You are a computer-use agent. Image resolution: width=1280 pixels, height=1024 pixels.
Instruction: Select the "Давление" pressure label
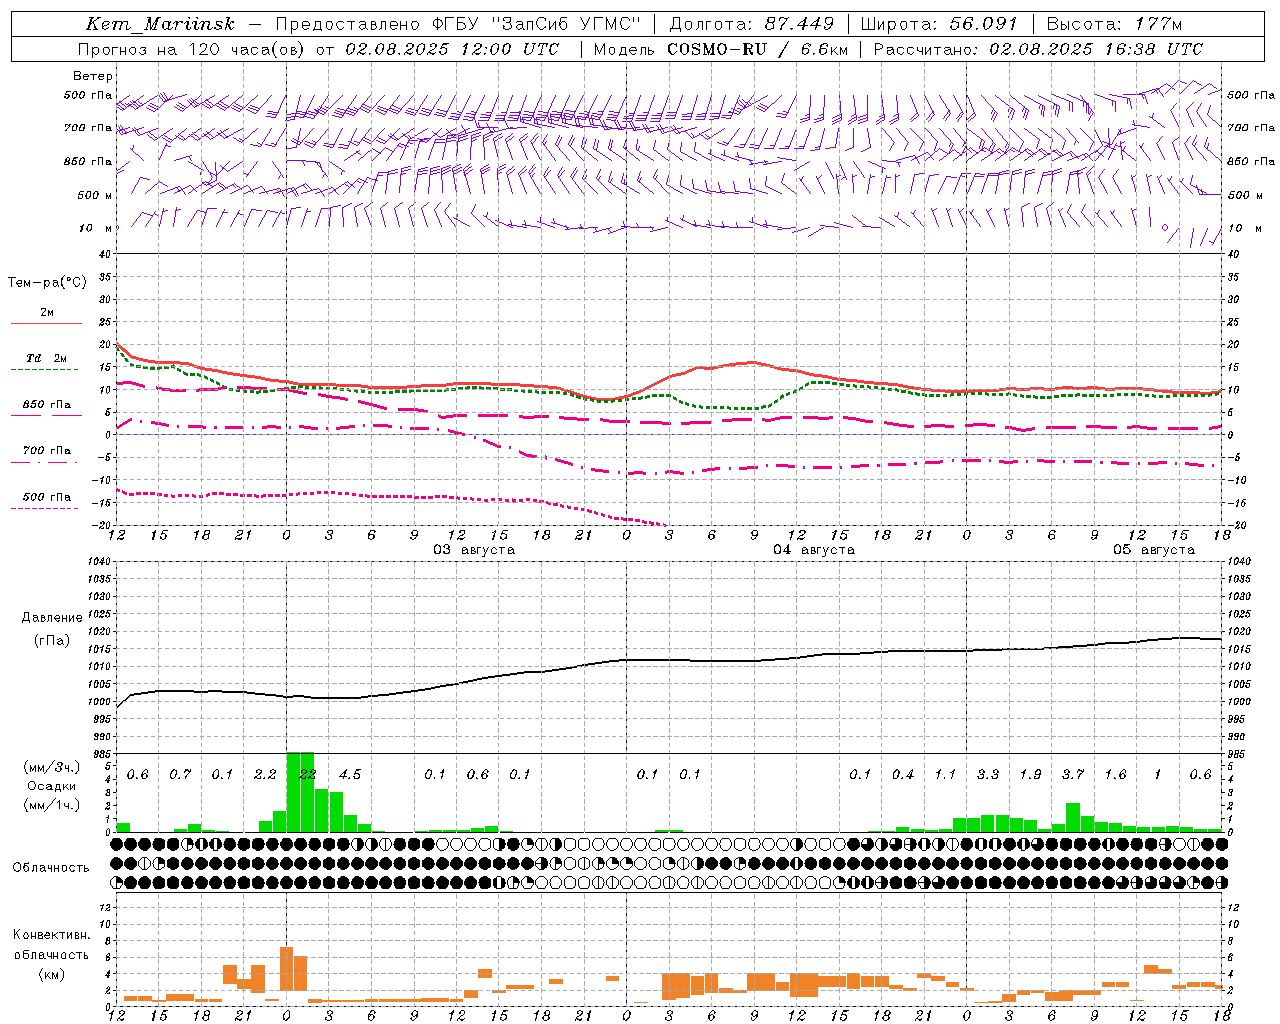[52, 618]
